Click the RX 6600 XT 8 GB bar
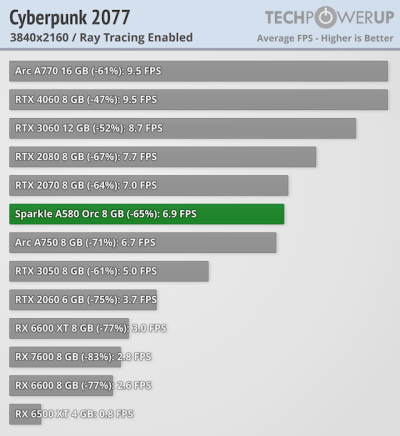This screenshot has width=400, height=436. 69,328
